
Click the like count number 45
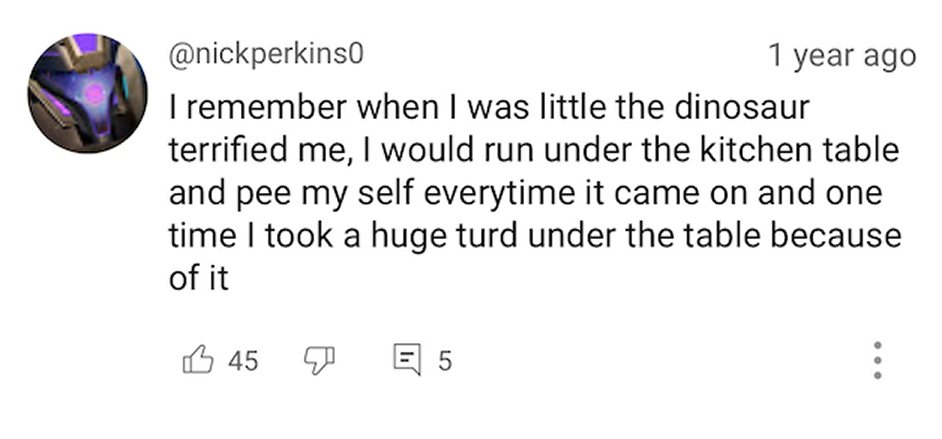coord(243,360)
